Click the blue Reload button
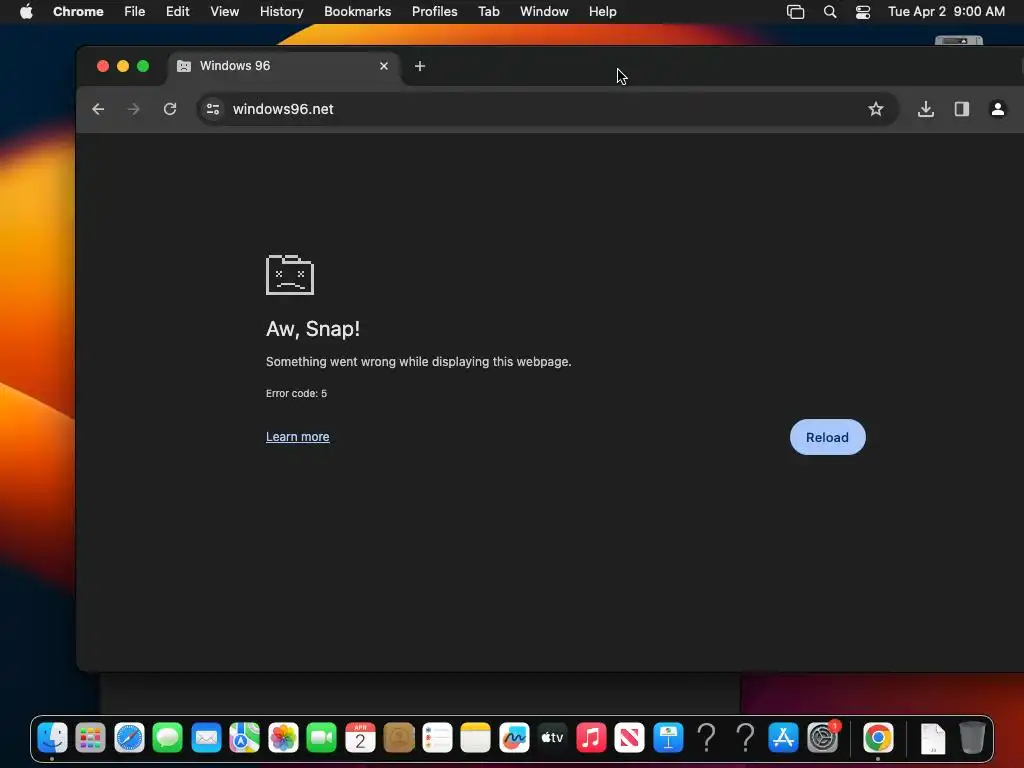1024x768 pixels. point(827,437)
